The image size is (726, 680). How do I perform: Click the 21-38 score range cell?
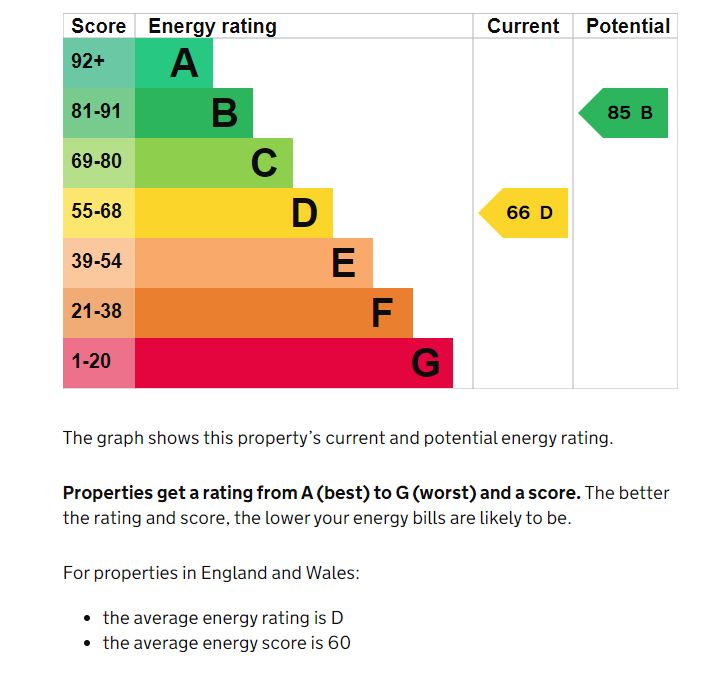pyautogui.click(x=98, y=313)
